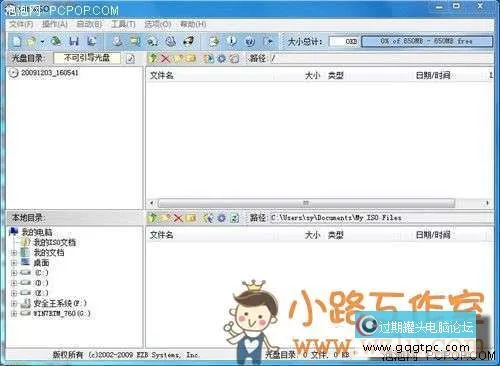Sort local list by 文件名 column
The height and width of the screenshot is (366, 500).
coord(210,235)
